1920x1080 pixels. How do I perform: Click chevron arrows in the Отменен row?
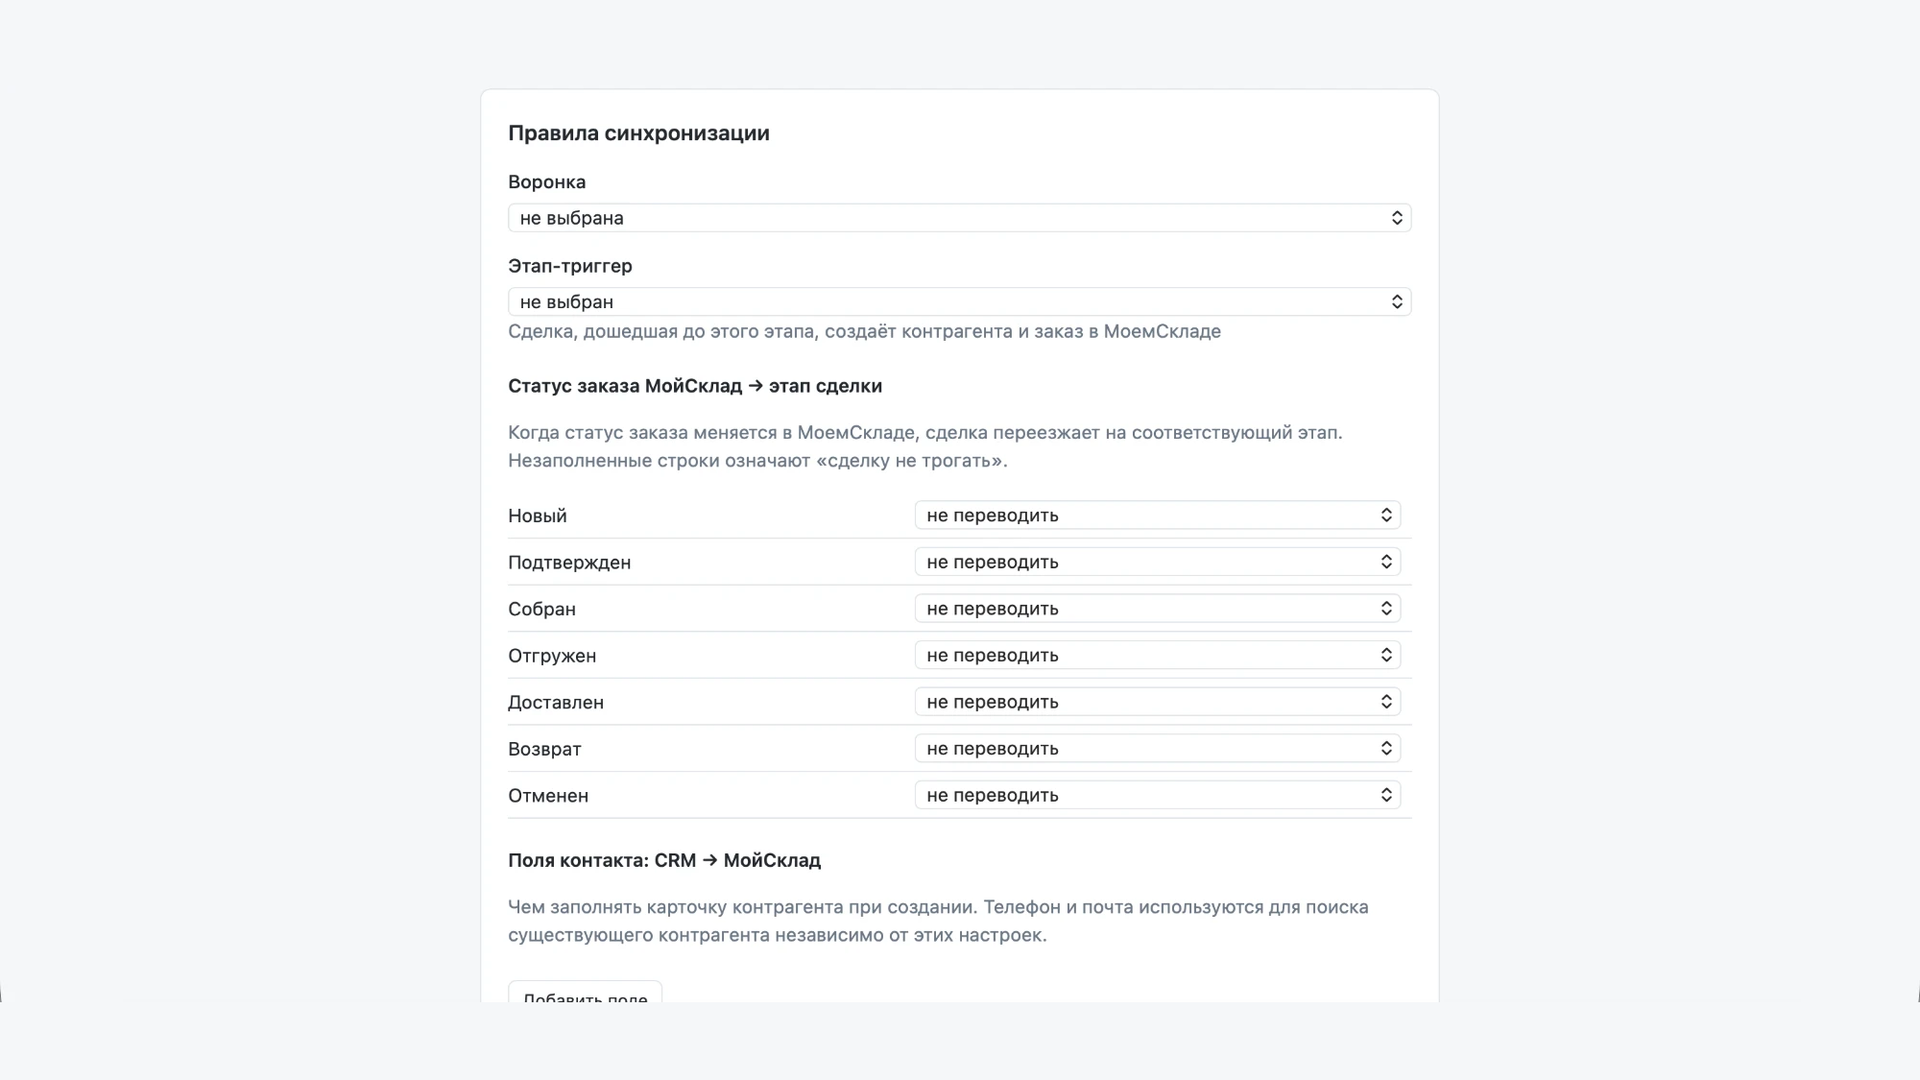1386,795
